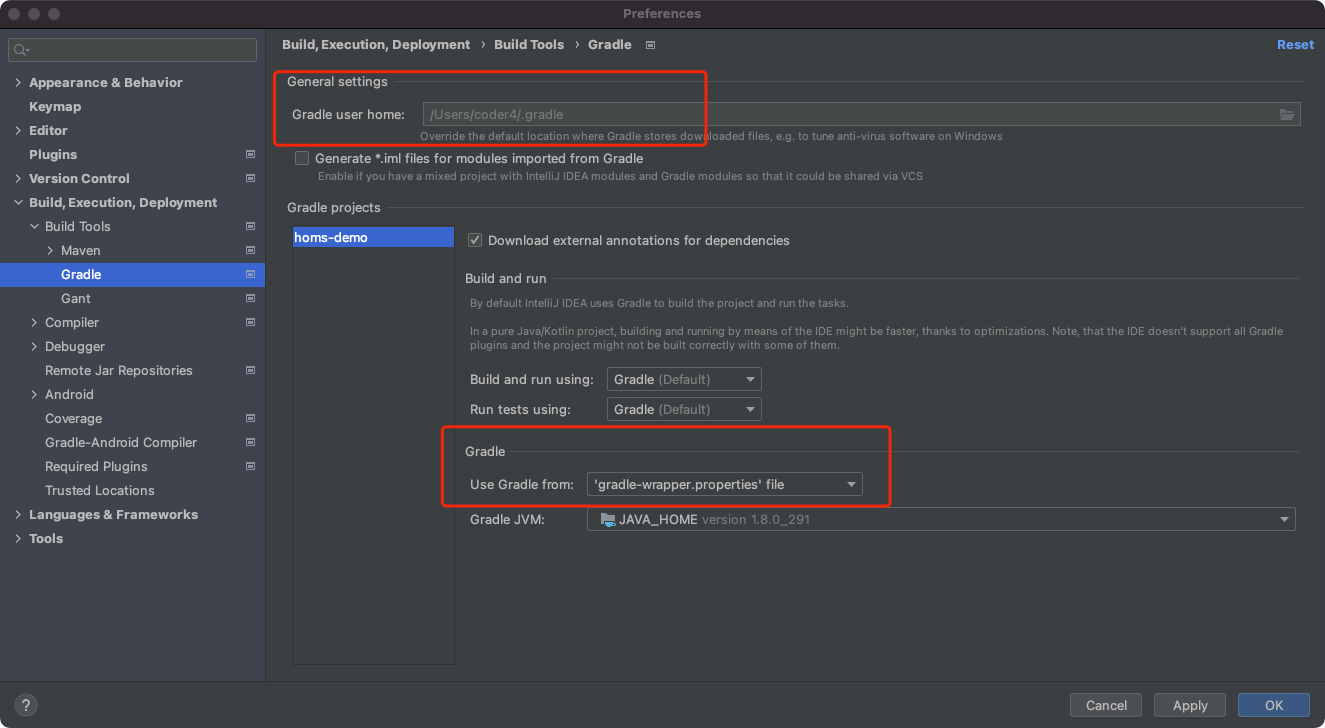Select Required Plugins in the tree

[96, 466]
